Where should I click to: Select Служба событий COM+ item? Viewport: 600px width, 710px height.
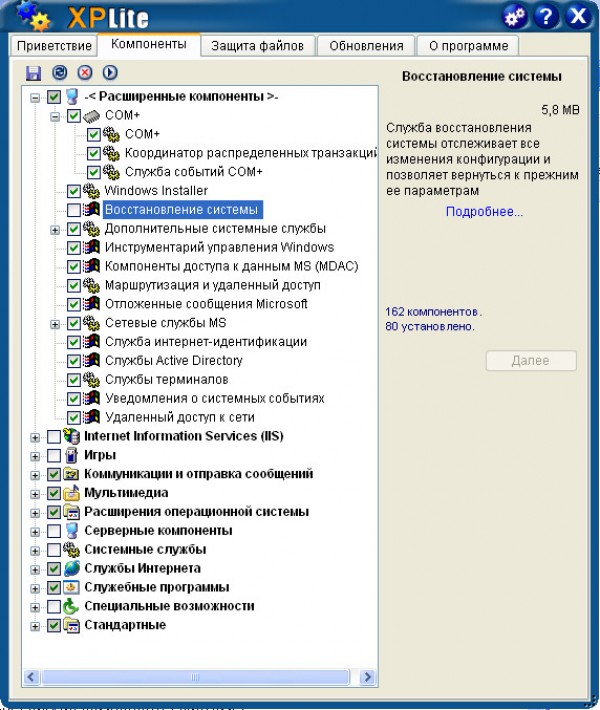pos(193,172)
